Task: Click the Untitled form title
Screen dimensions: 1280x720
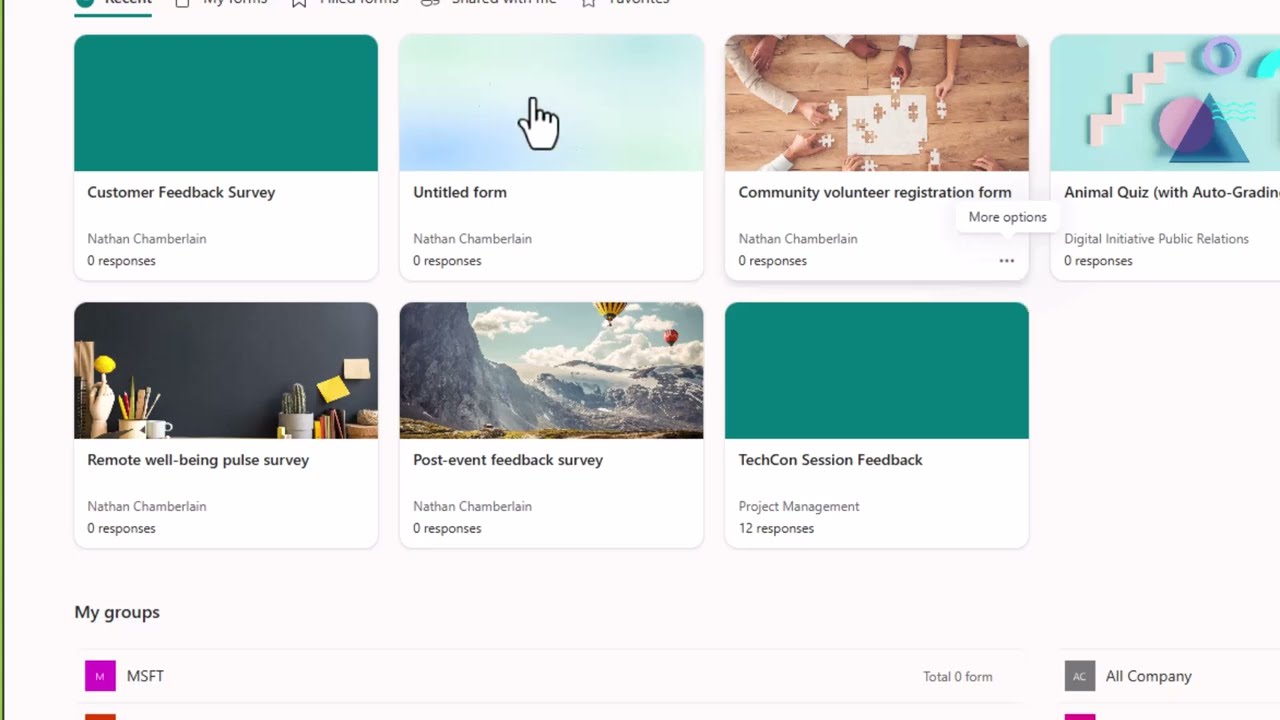Action: pyautogui.click(x=460, y=192)
